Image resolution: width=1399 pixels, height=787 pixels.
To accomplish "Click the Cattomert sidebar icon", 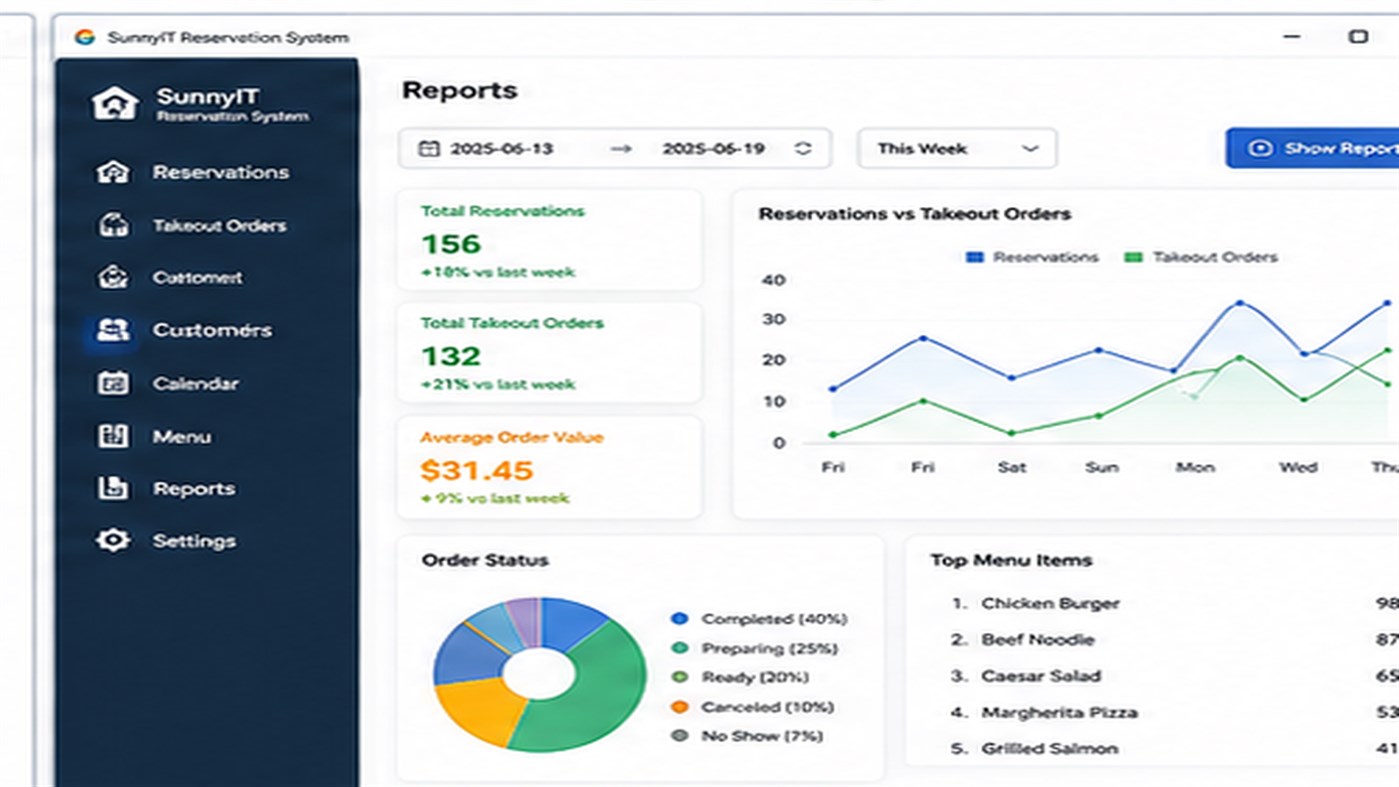I will pyautogui.click(x=113, y=277).
